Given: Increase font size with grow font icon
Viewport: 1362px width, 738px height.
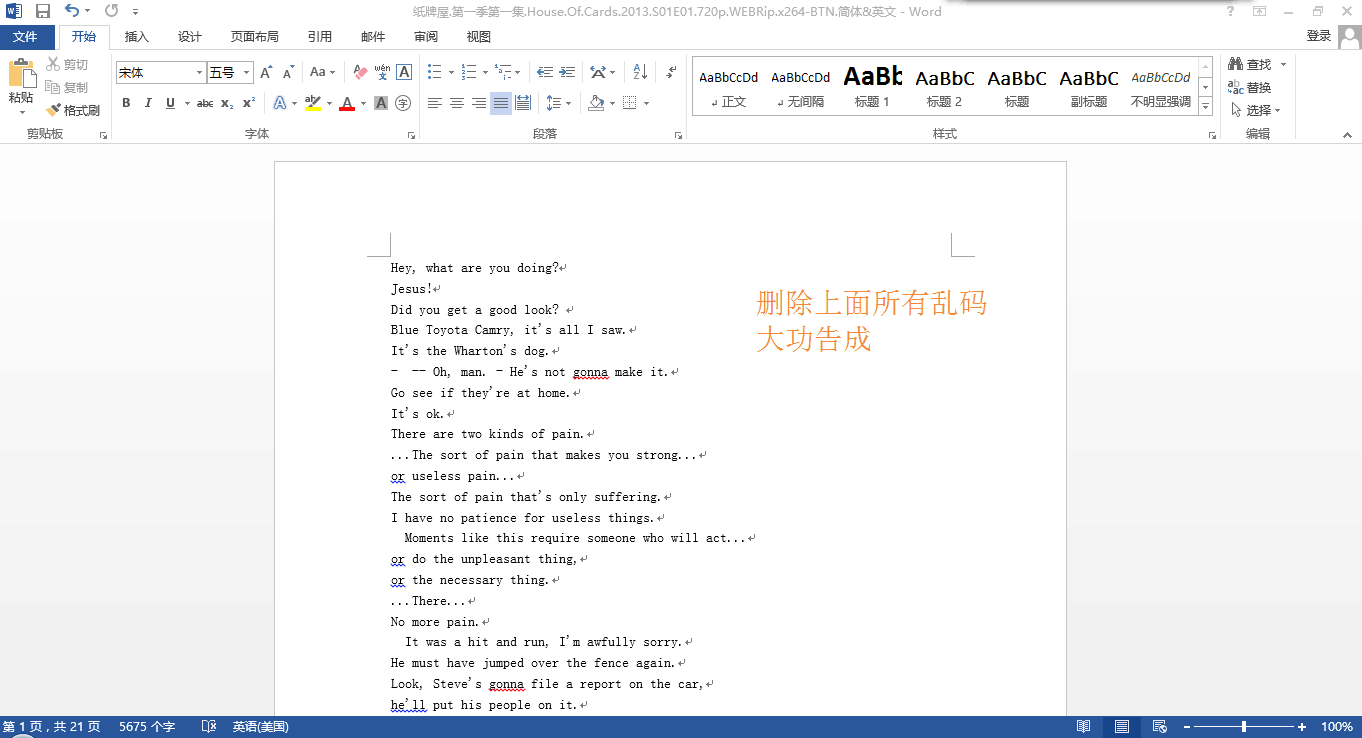Looking at the screenshot, I should coord(265,72).
